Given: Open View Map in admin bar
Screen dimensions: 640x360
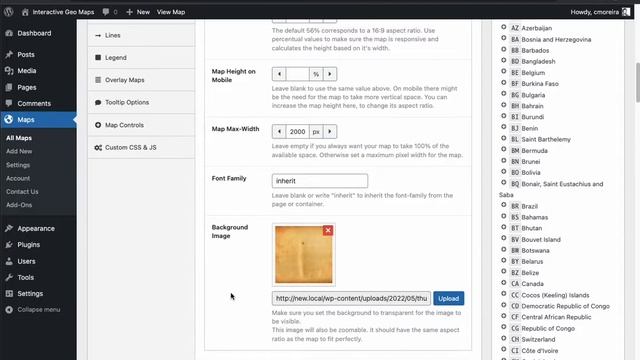Looking at the screenshot, I should [x=171, y=12].
